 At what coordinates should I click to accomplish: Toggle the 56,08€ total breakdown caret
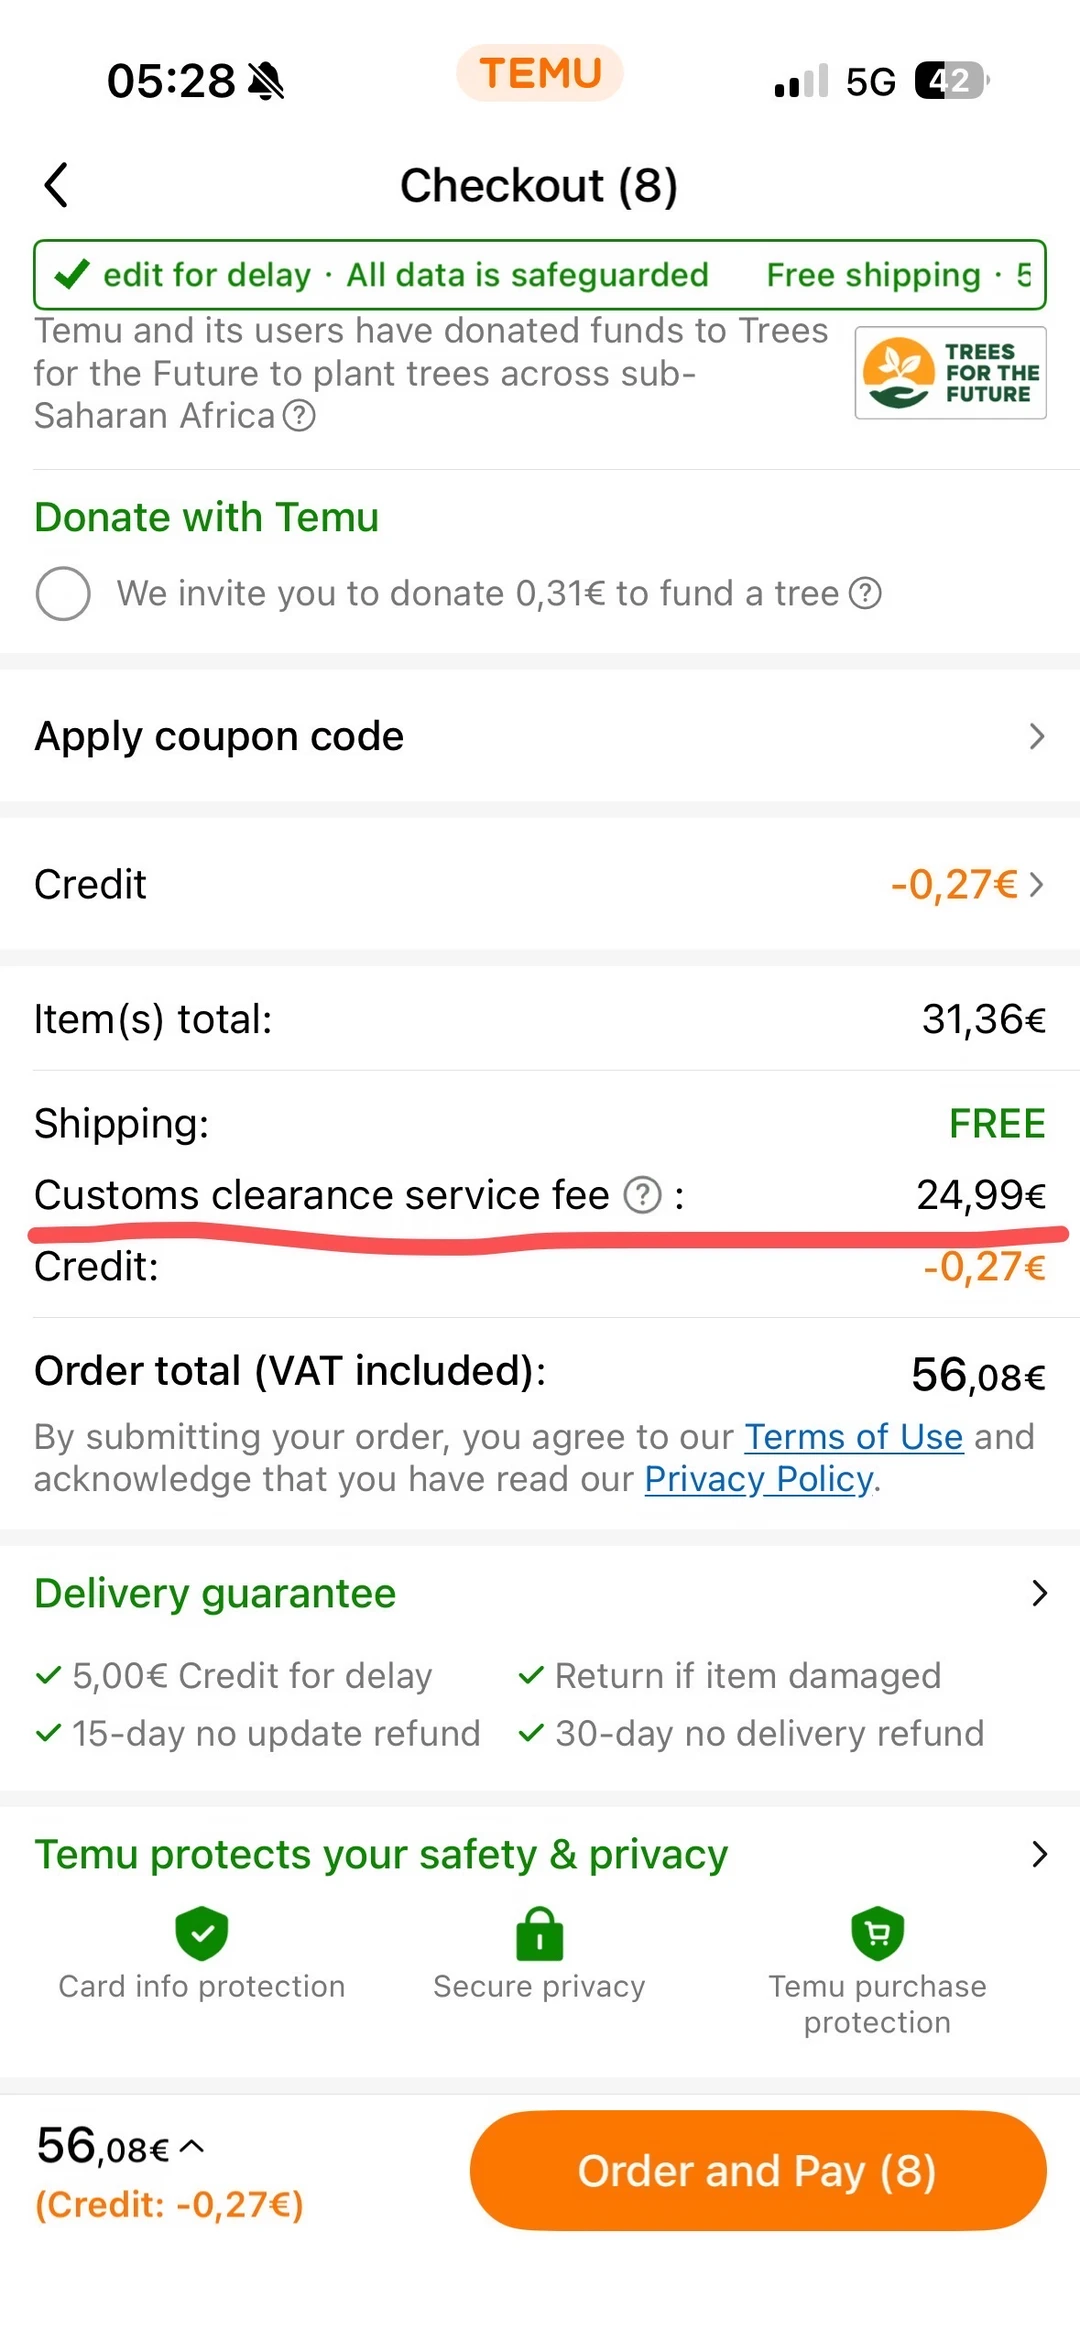coord(193,2146)
